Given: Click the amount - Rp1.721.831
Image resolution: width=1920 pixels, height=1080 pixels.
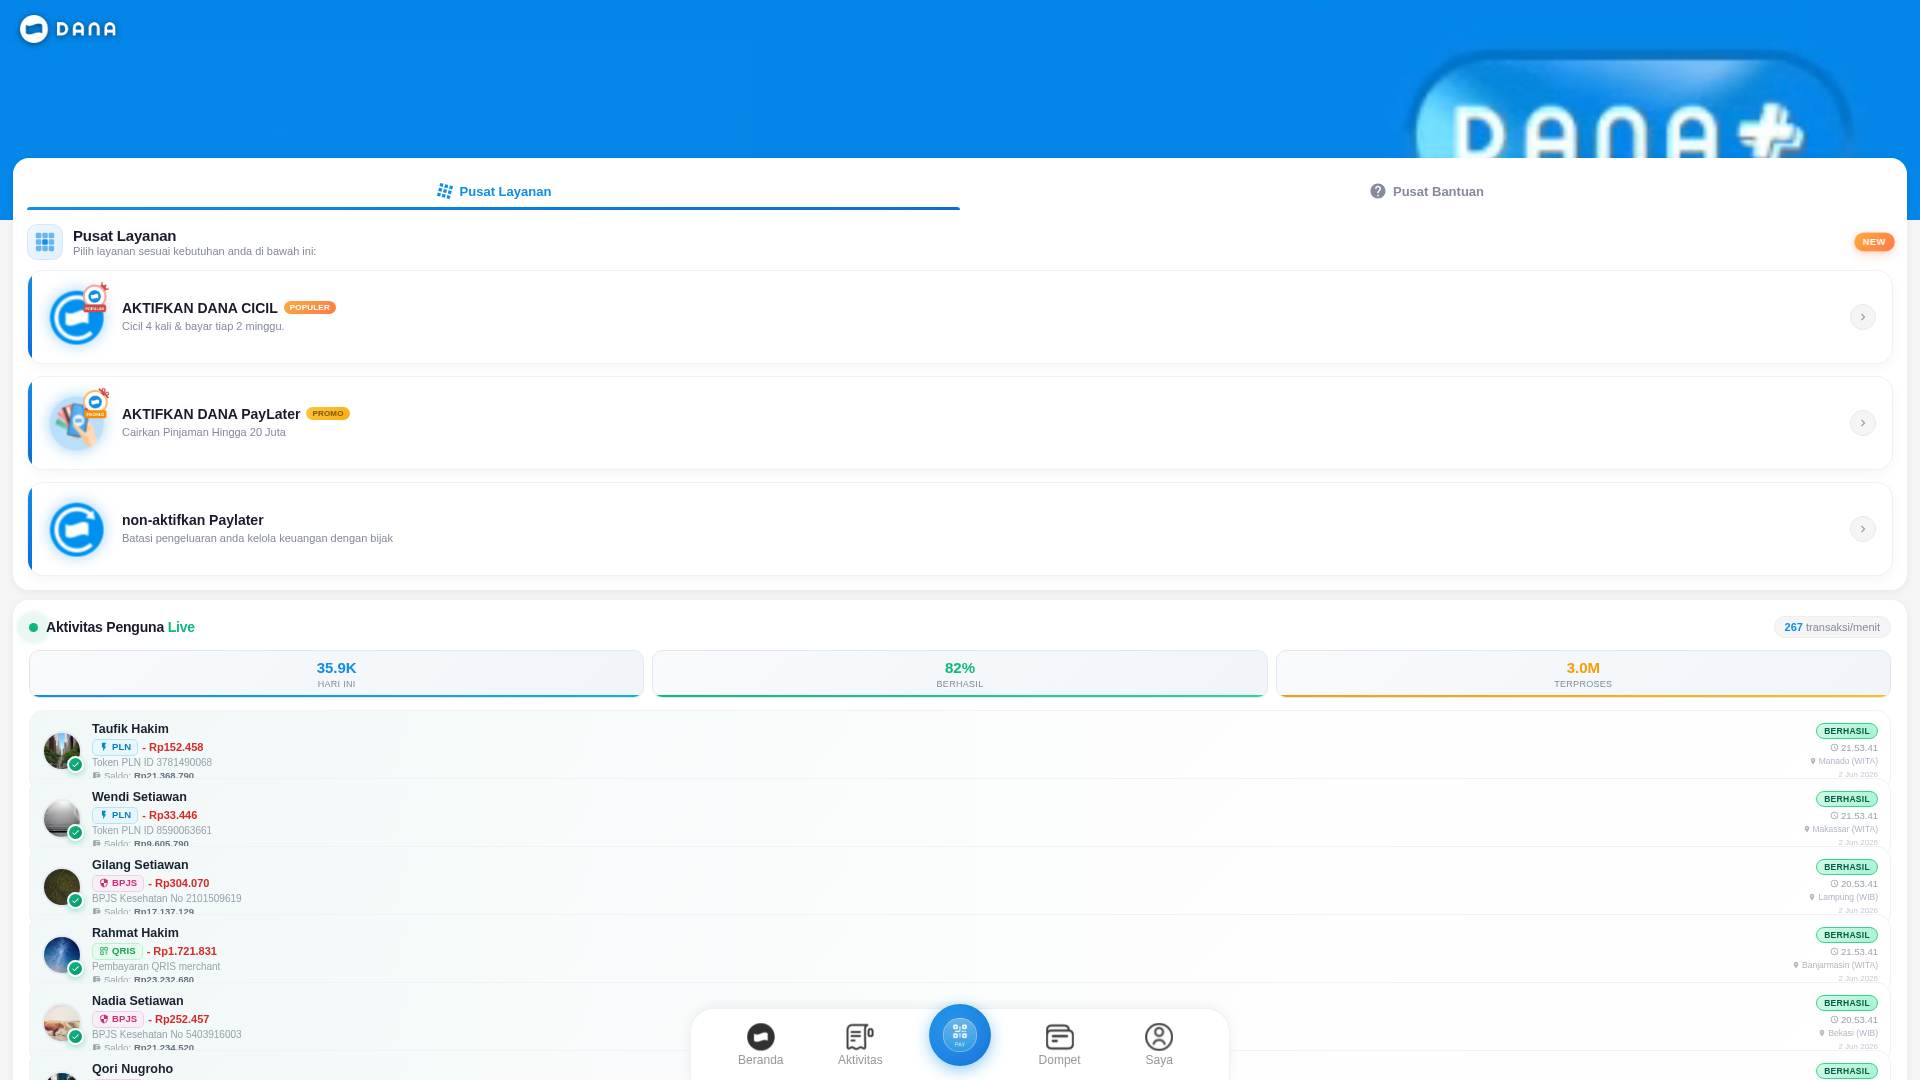Looking at the screenshot, I should coord(182,951).
